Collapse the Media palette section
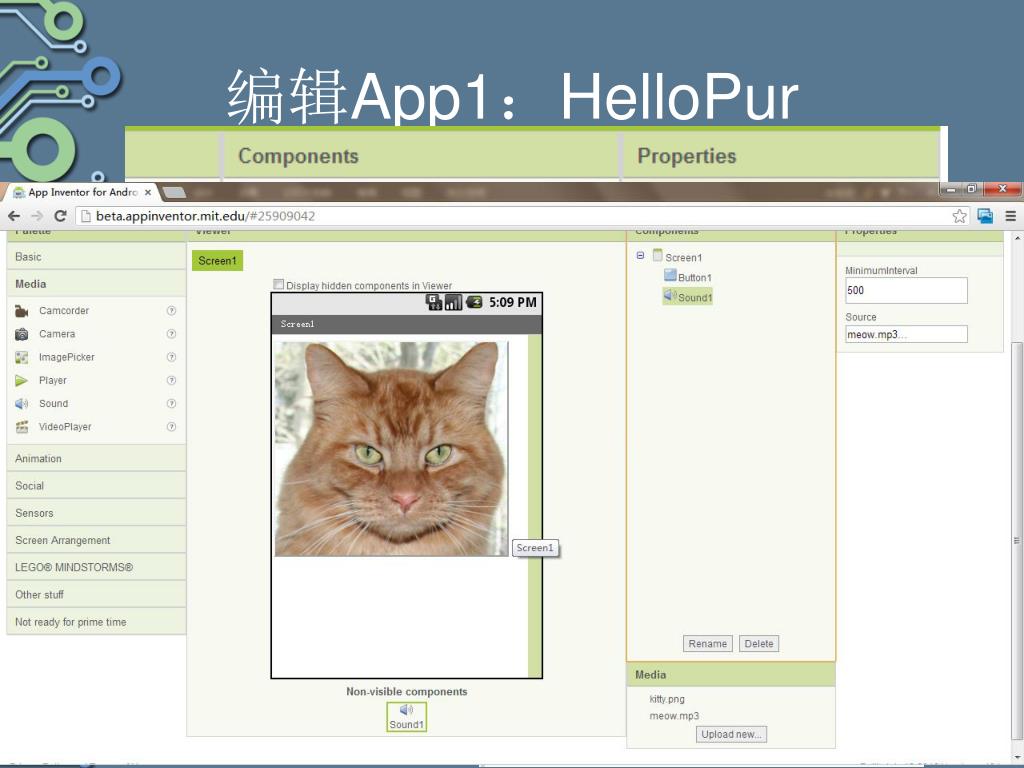Screen dimensions: 1024x768 click(x=97, y=284)
